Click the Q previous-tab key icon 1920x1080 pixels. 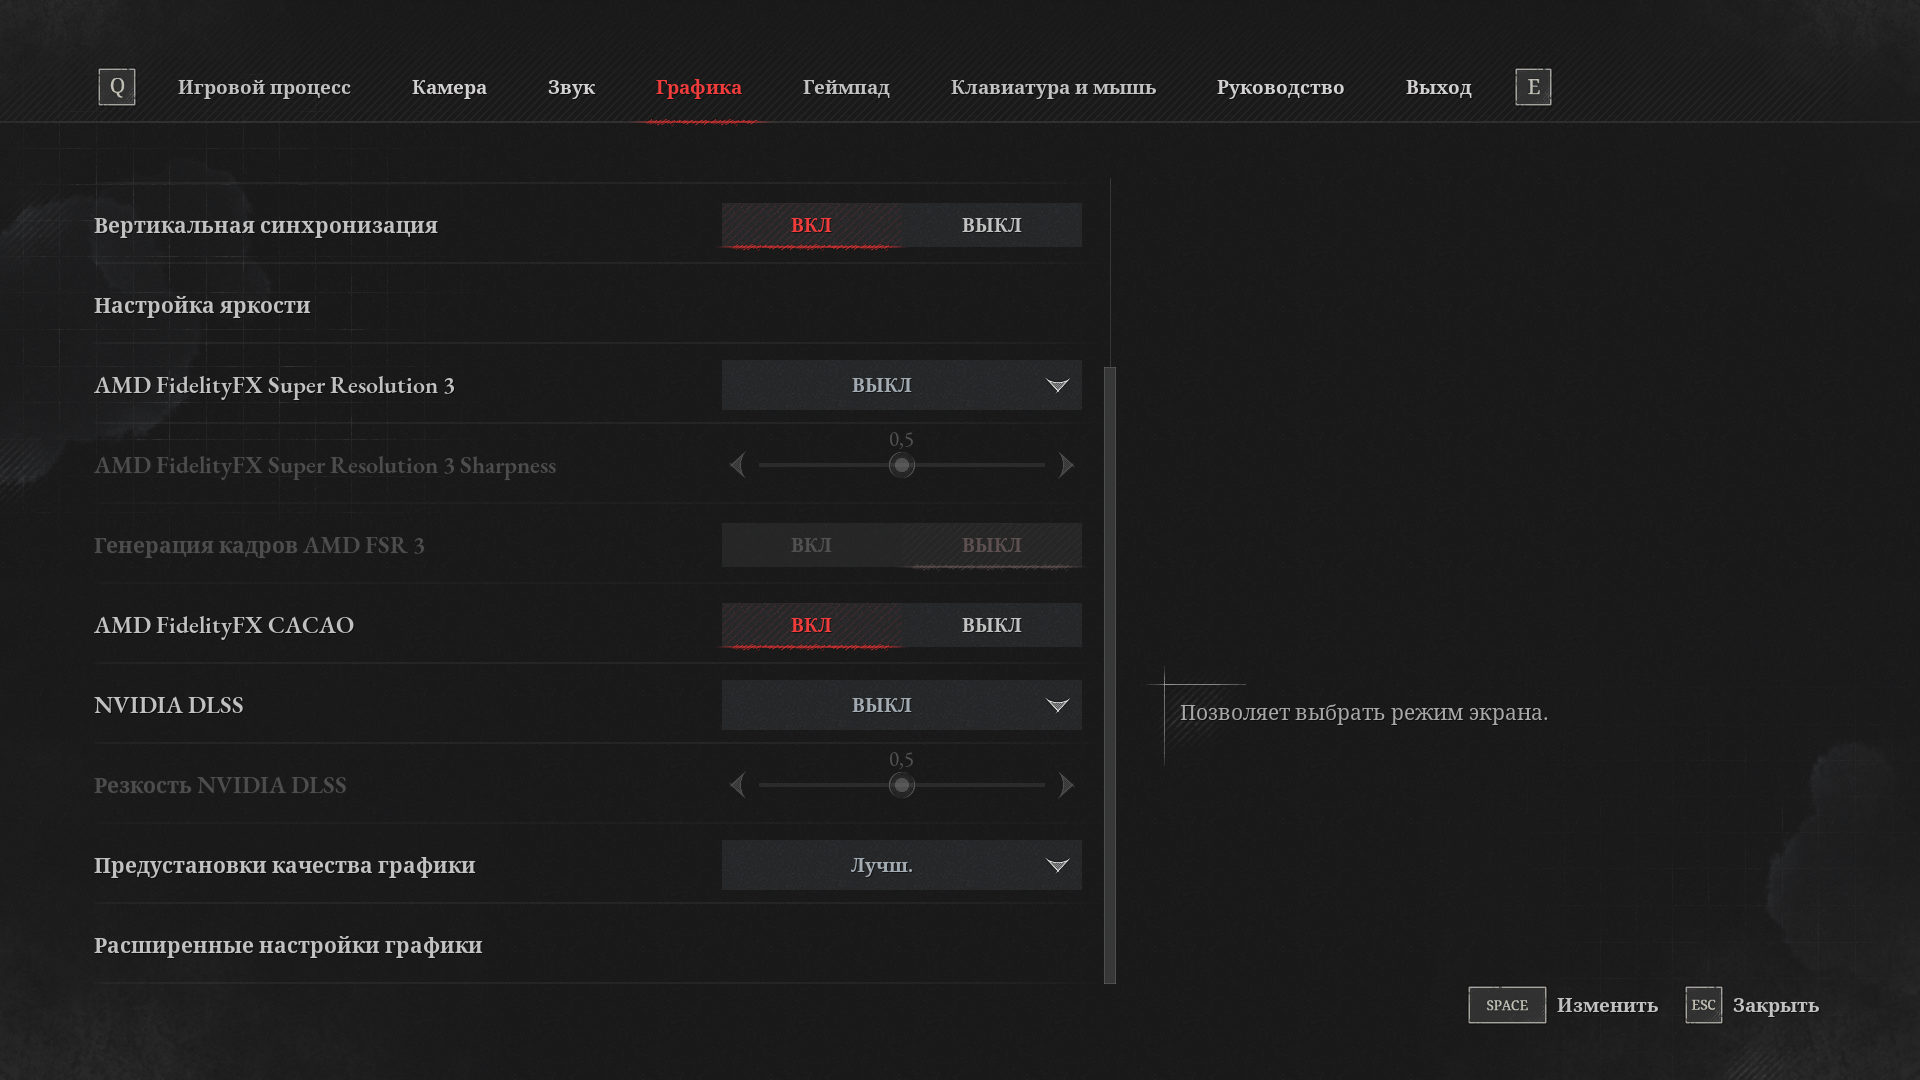117,87
